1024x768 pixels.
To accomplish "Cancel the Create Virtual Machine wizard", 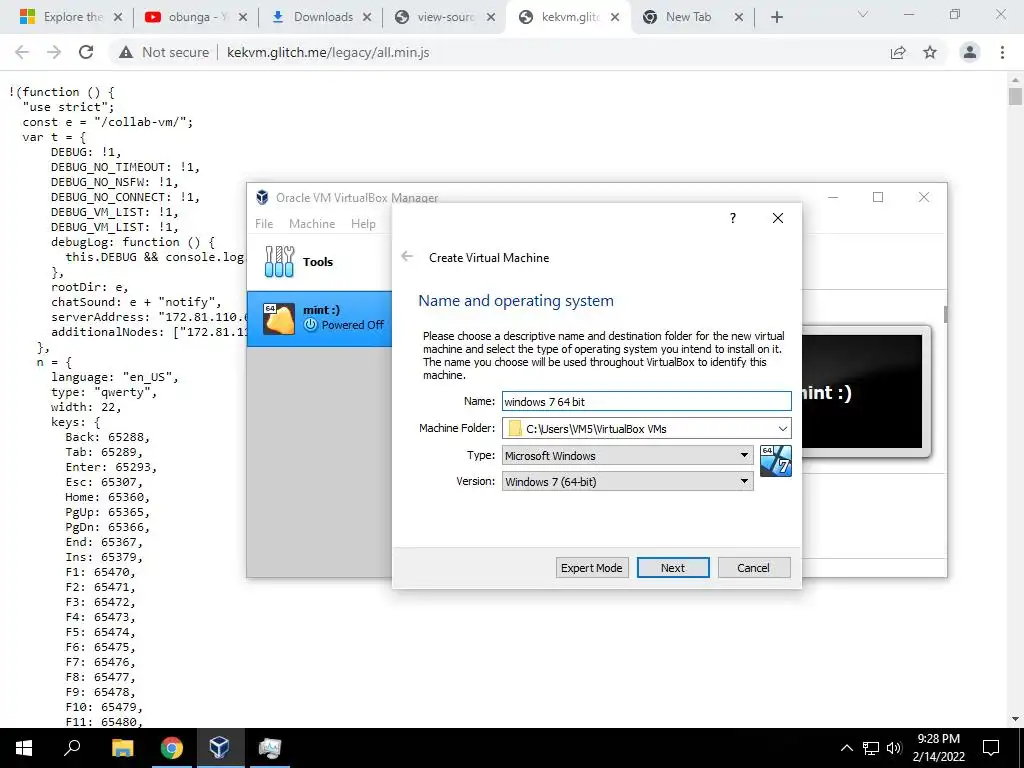I will pos(754,568).
